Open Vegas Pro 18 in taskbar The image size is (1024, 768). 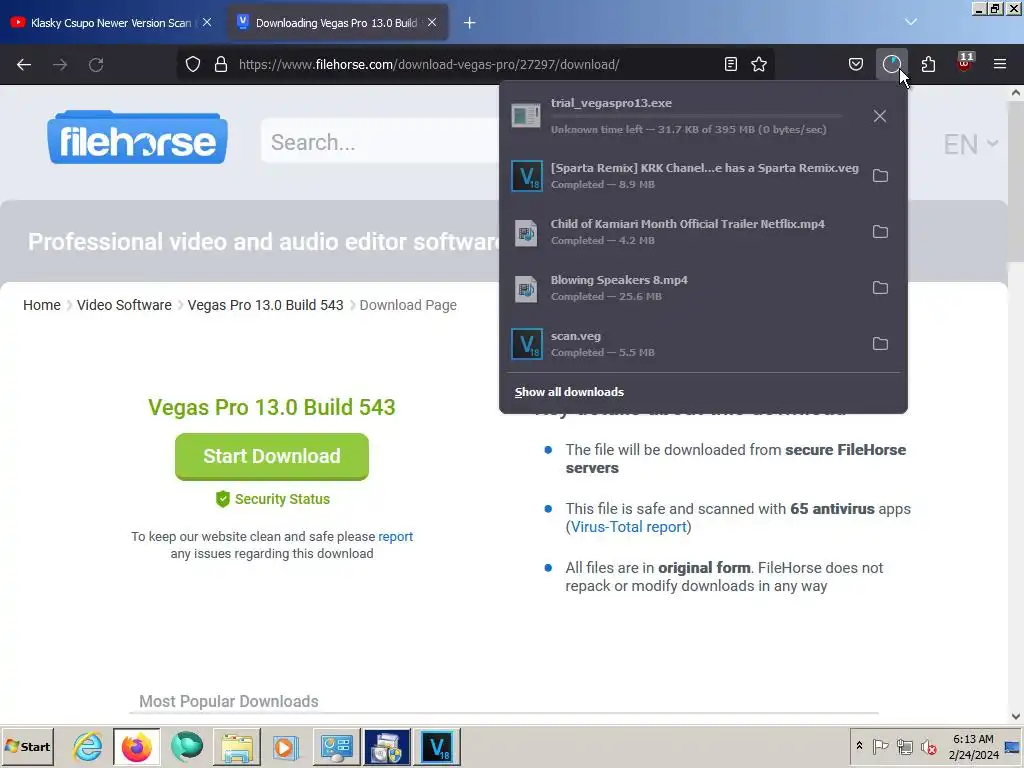click(x=437, y=747)
